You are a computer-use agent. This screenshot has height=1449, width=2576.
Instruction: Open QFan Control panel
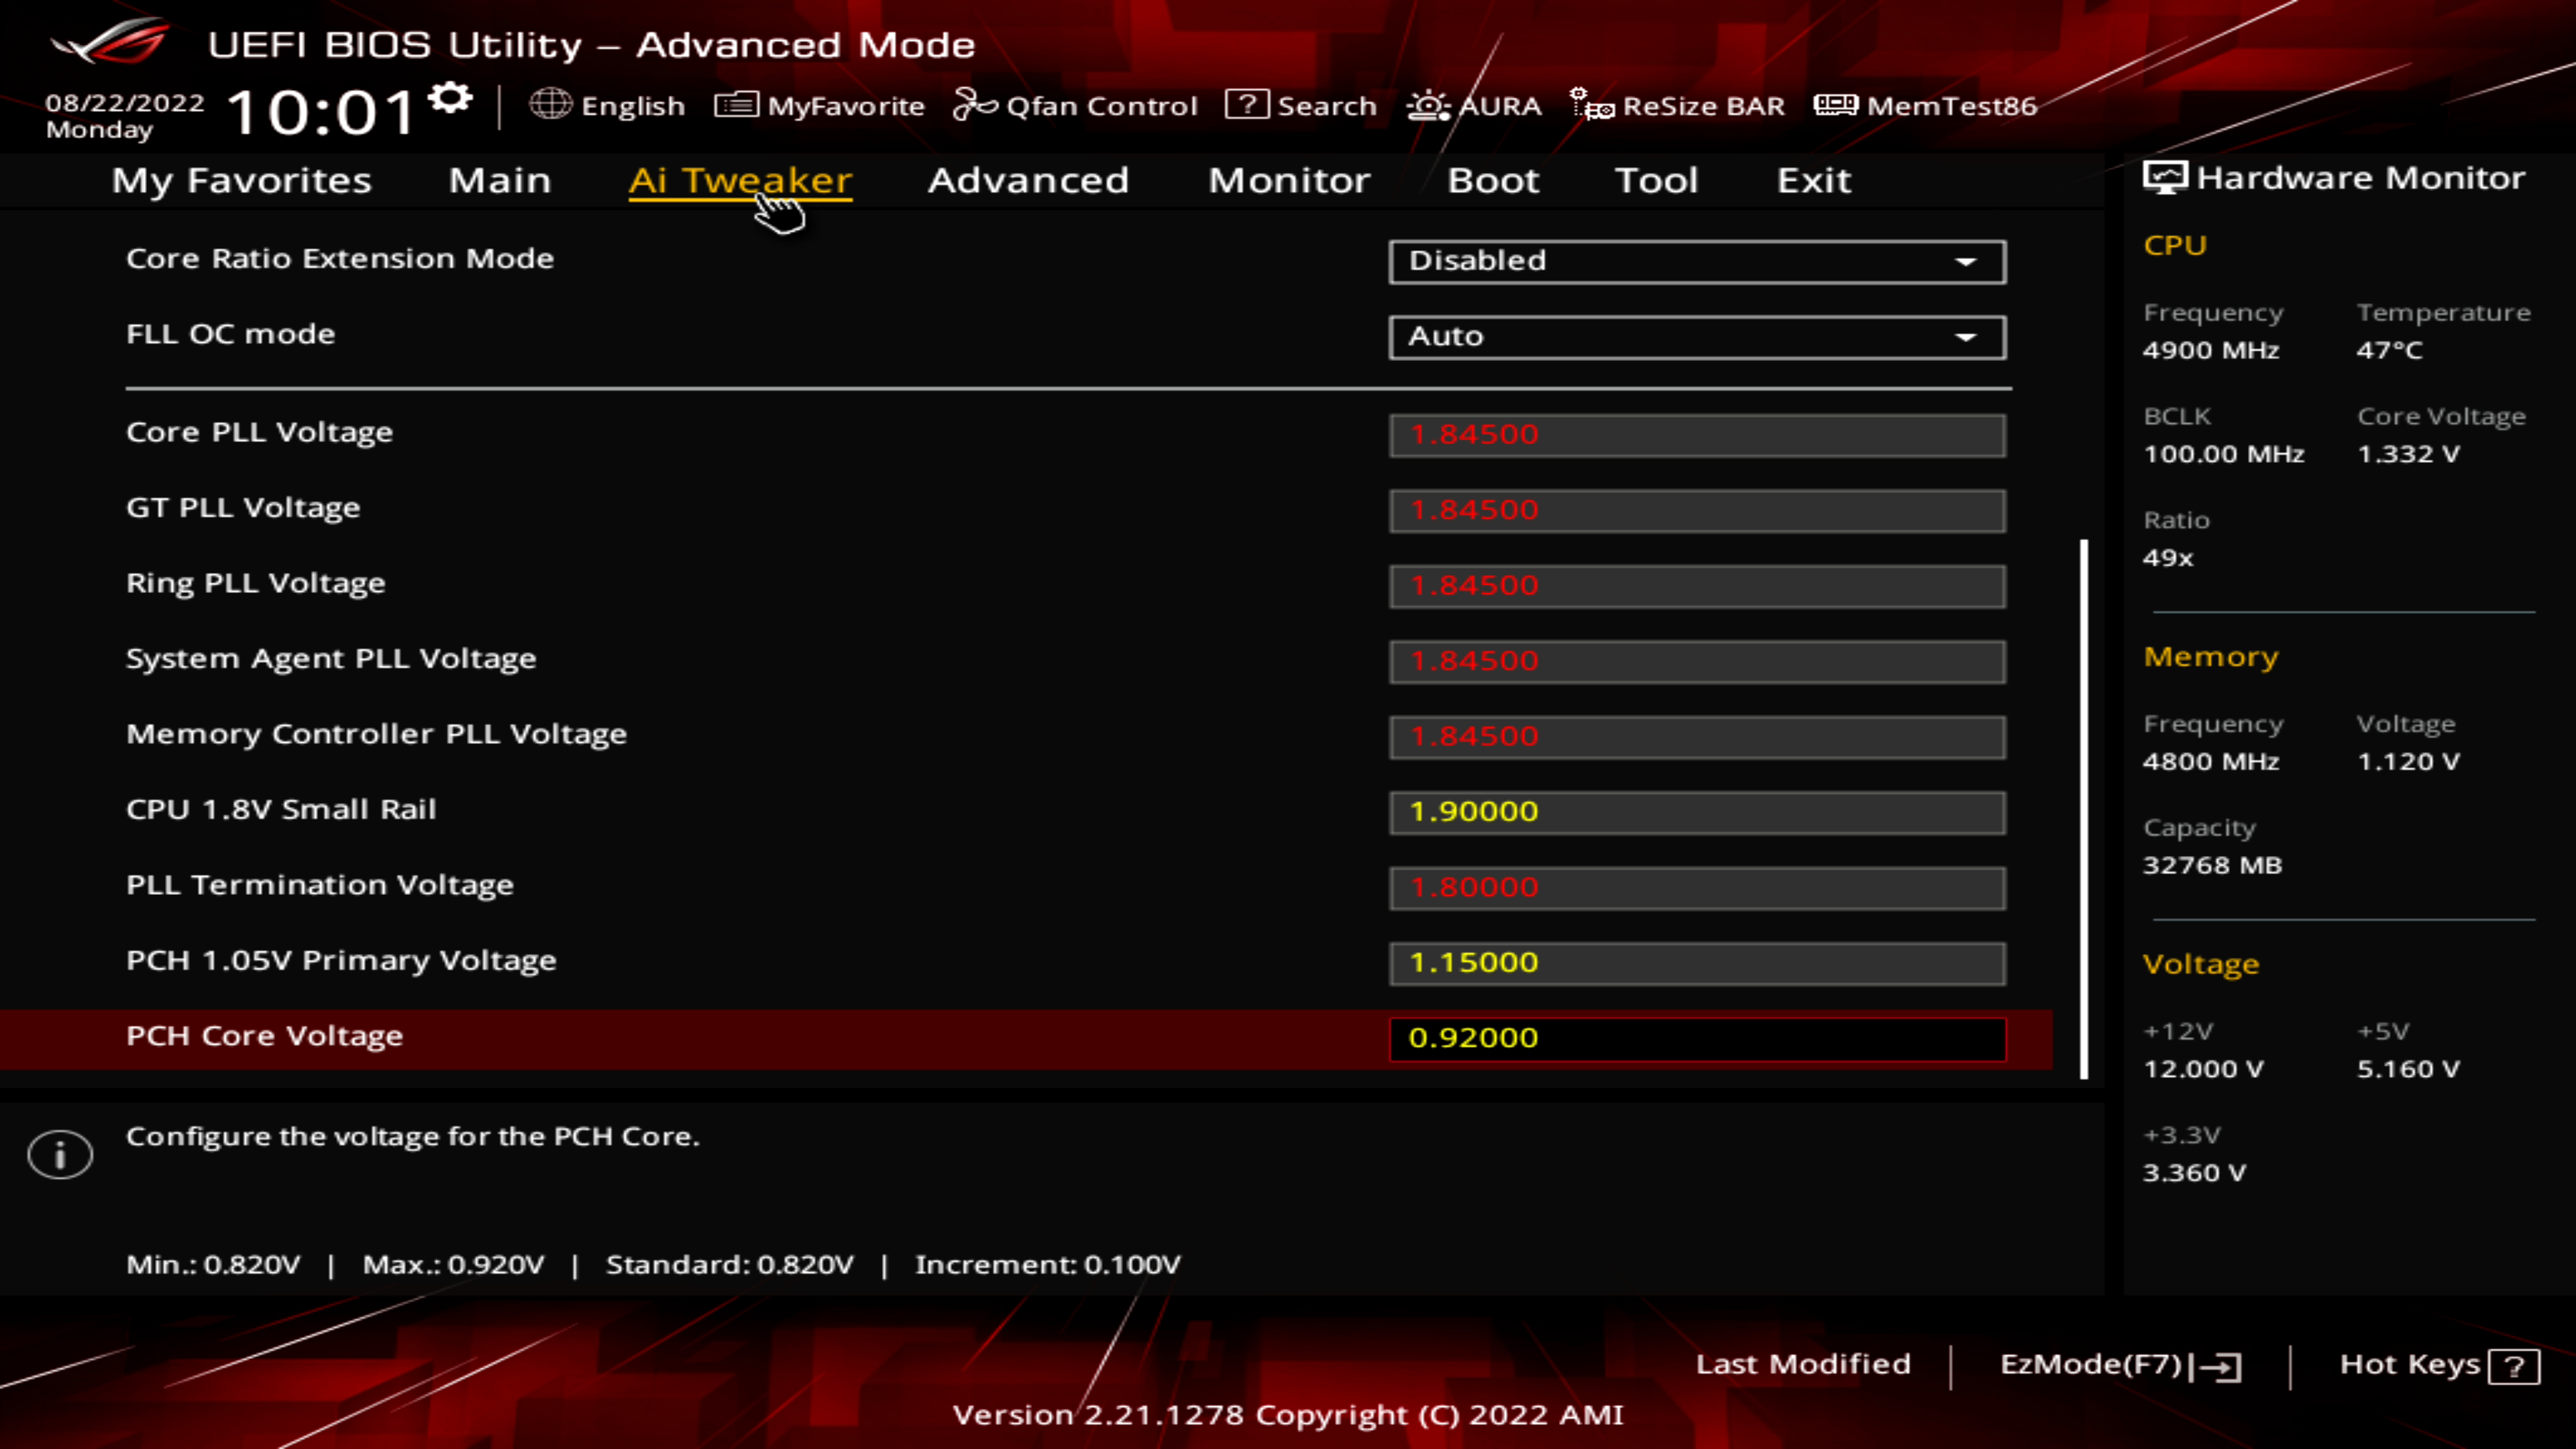tap(1077, 105)
